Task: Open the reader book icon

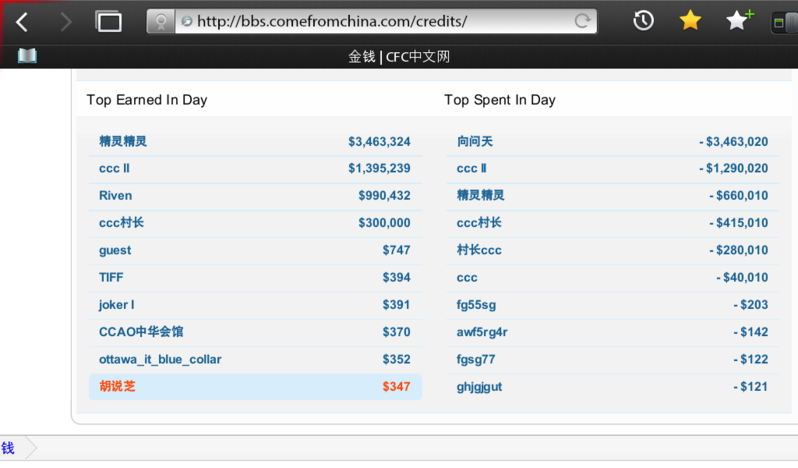Action: point(27,56)
